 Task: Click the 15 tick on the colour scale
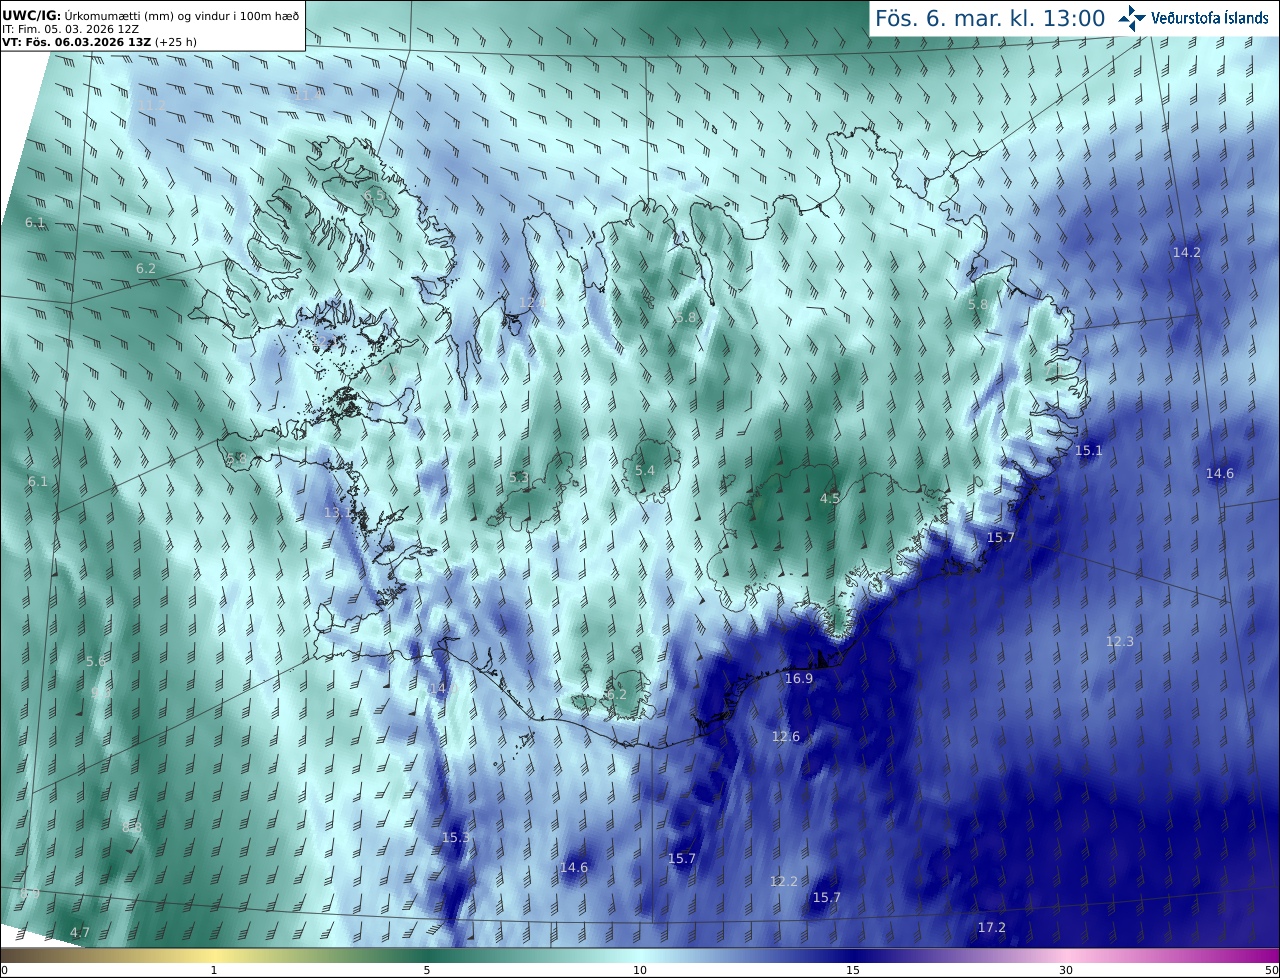coord(852,970)
